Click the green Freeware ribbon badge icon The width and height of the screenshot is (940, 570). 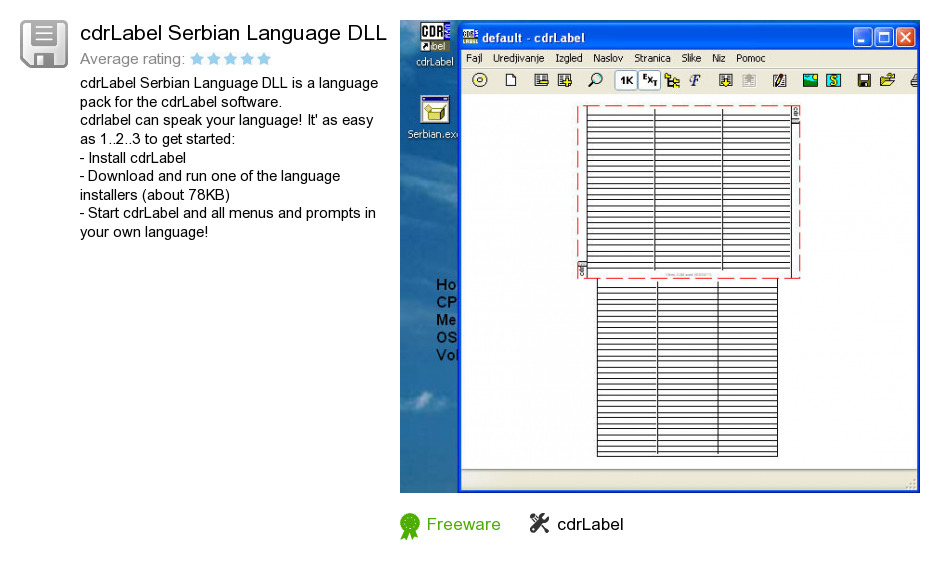coord(410,526)
